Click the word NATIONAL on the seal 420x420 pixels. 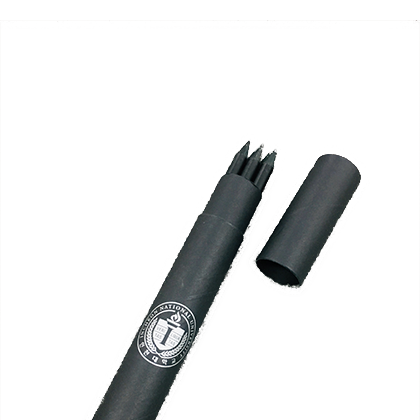pyautogui.click(x=175, y=309)
